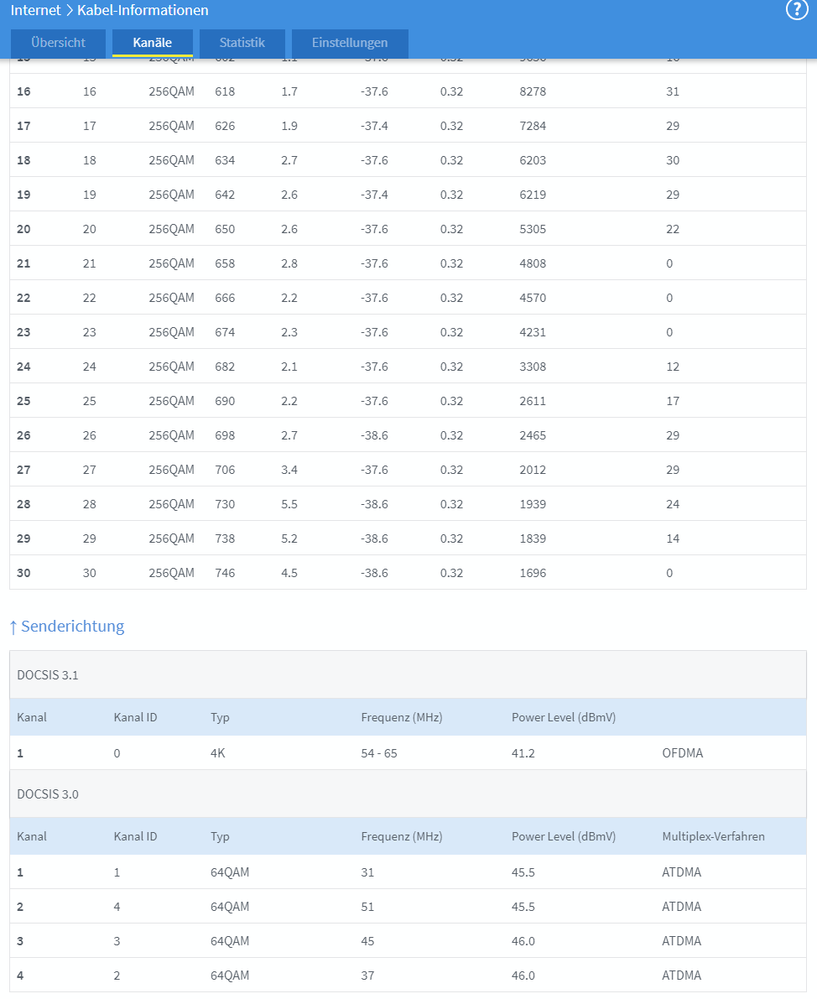Image resolution: width=817 pixels, height=999 pixels.
Task: Click the Kabel-Informationen breadcrumb title
Action: click(143, 10)
